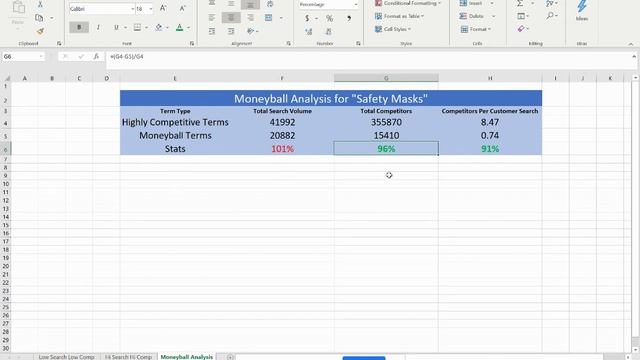Toggle Underline formatting
Viewport: 640px width, 360px height.
coord(116,27)
